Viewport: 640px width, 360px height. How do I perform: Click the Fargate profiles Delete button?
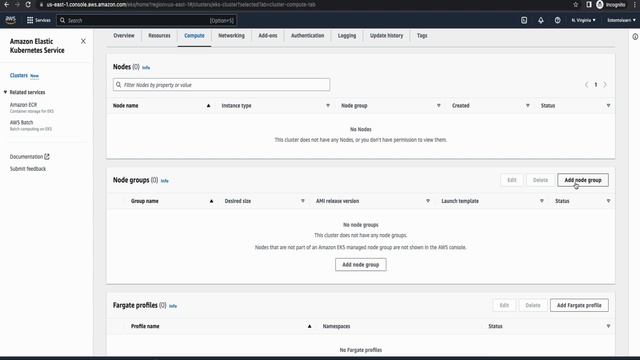click(533, 305)
